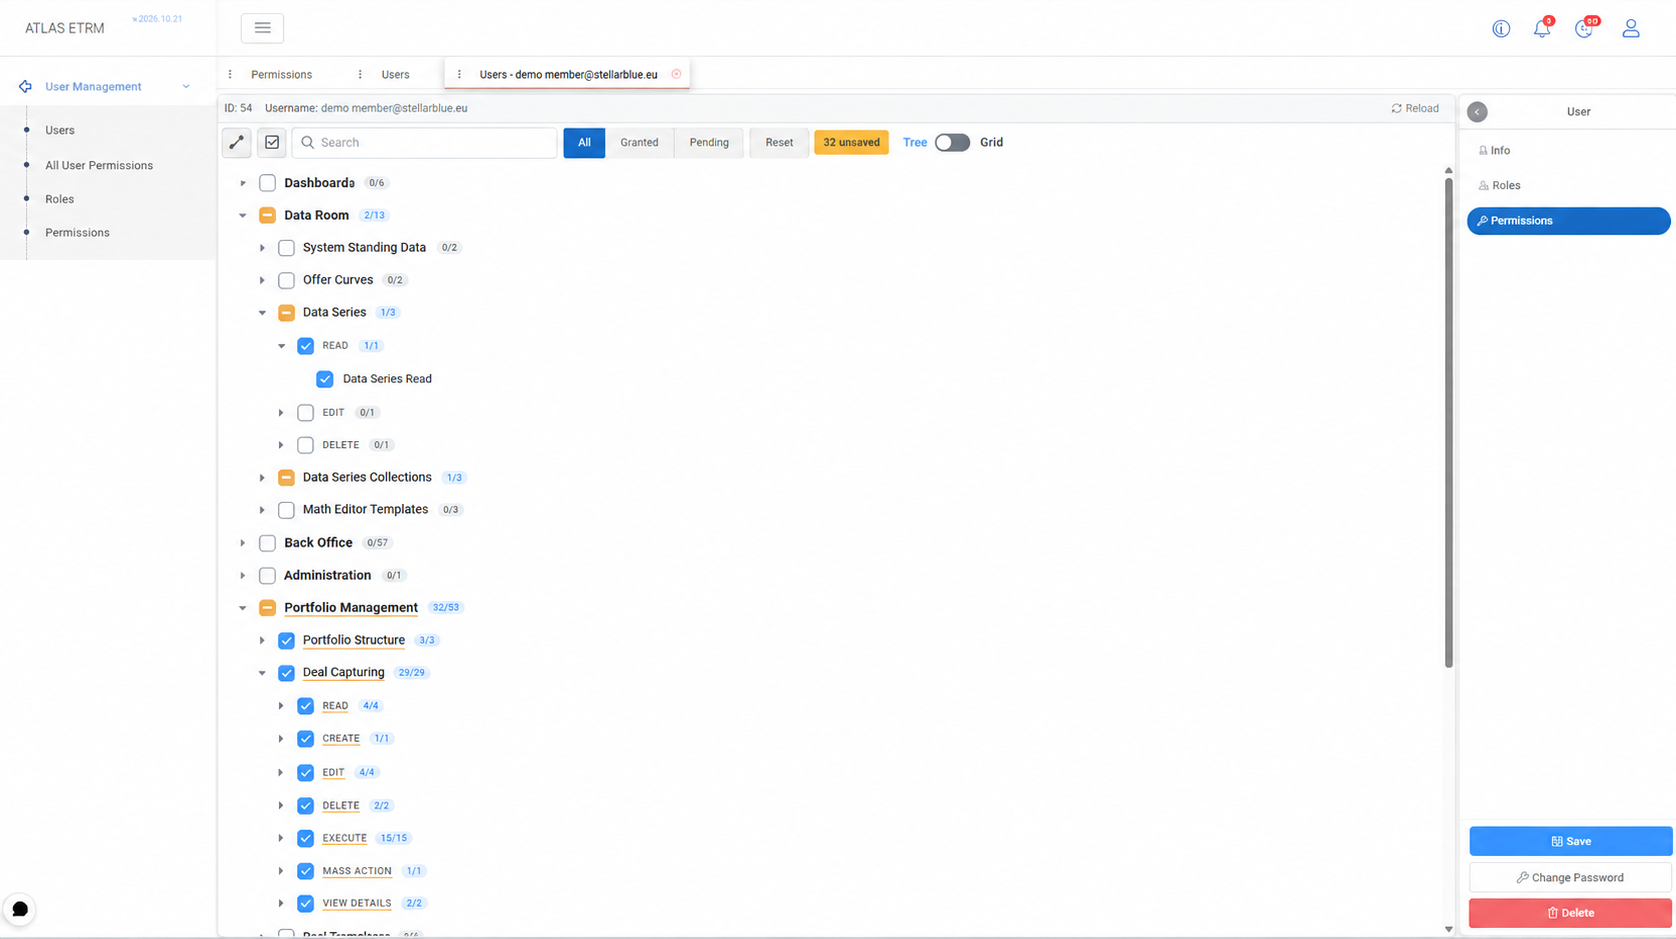Open the notifications bell
This screenshot has width=1676, height=939.
click(1542, 29)
